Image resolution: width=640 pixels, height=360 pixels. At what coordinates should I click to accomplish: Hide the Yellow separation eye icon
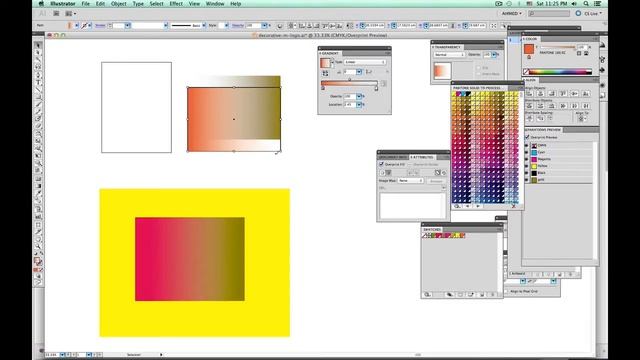click(526, 166)
